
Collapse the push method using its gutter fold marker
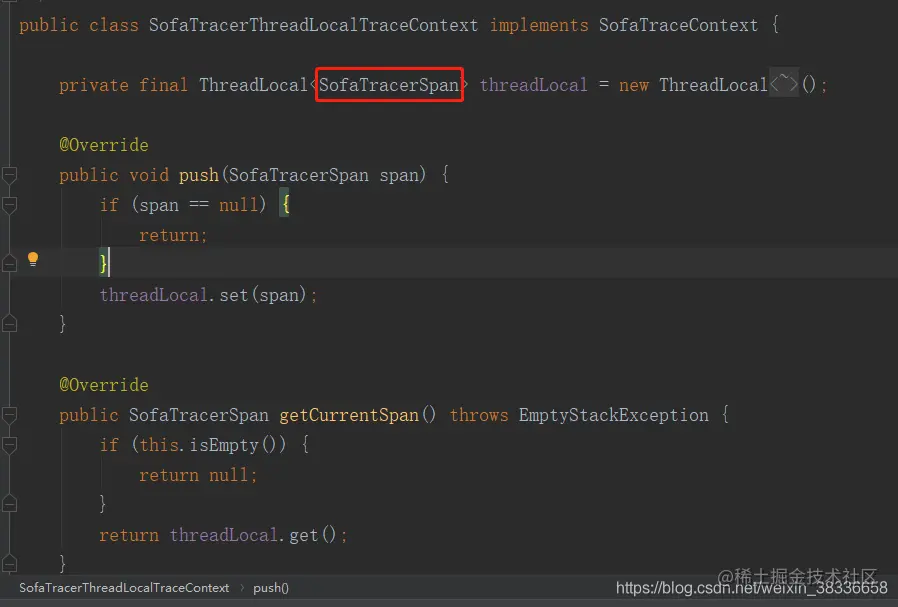click(9, 175)
